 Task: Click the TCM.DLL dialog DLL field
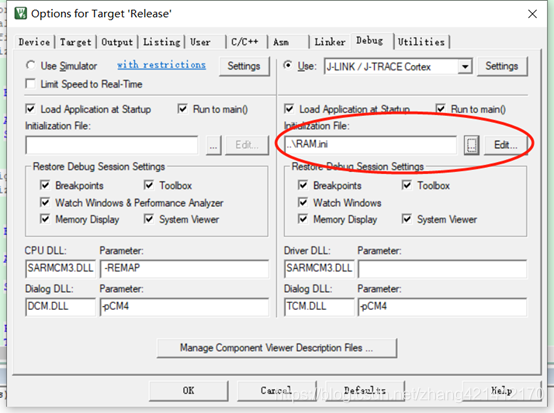[319, 307]
